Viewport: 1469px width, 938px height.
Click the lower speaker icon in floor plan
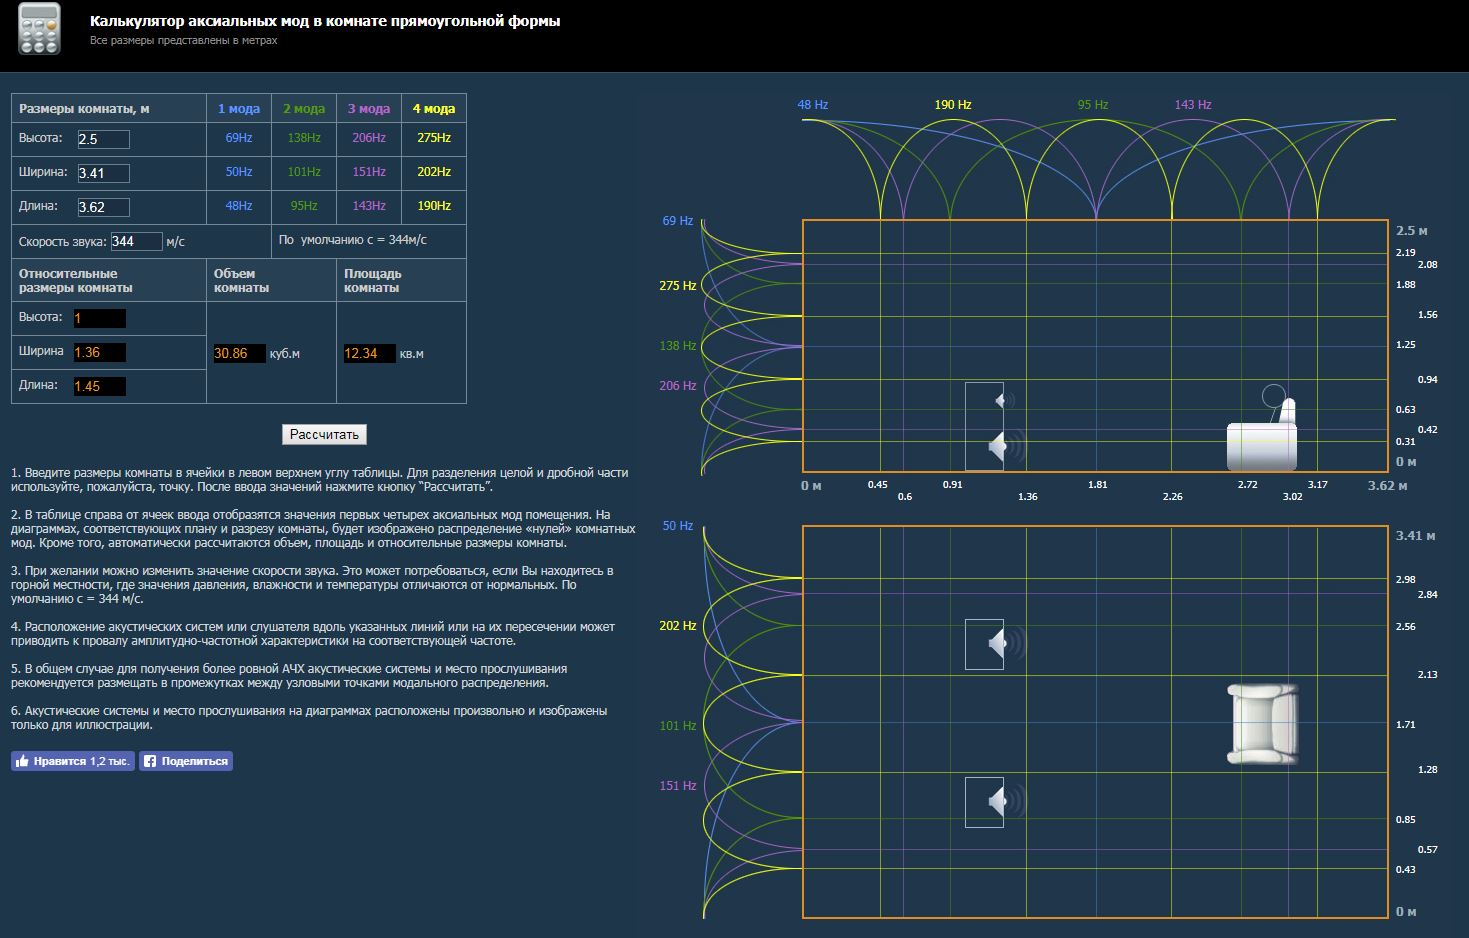(1006, 801)
